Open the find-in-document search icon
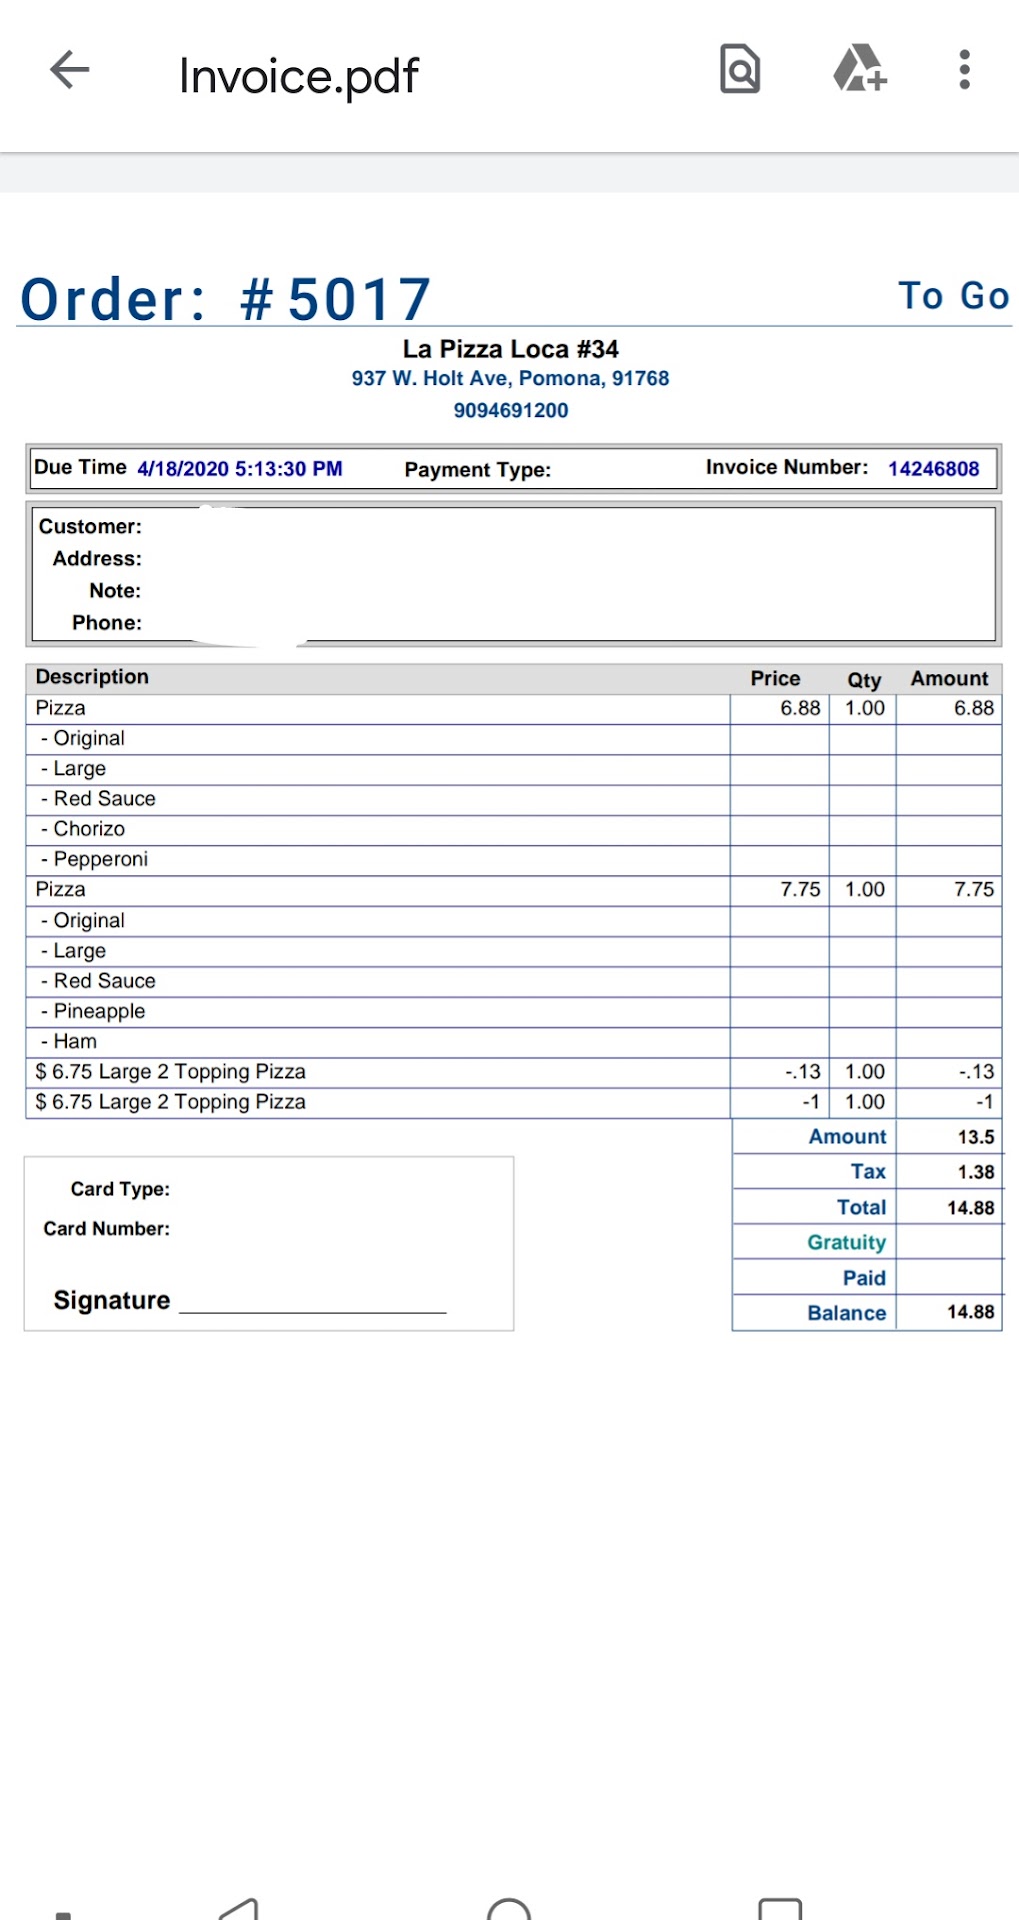This screenshot has height=1920, width=1019. 740,70
